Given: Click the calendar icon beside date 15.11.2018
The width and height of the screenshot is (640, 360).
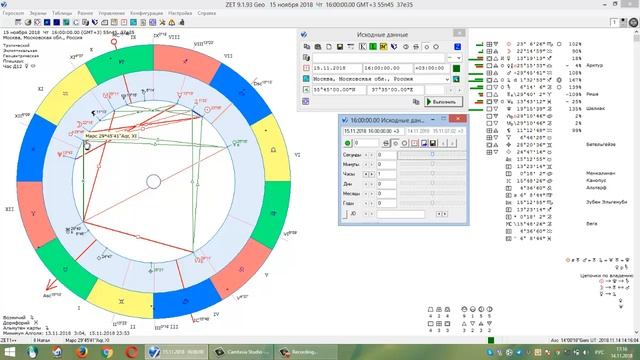Looking at the screenshot, I should point(306,68).
